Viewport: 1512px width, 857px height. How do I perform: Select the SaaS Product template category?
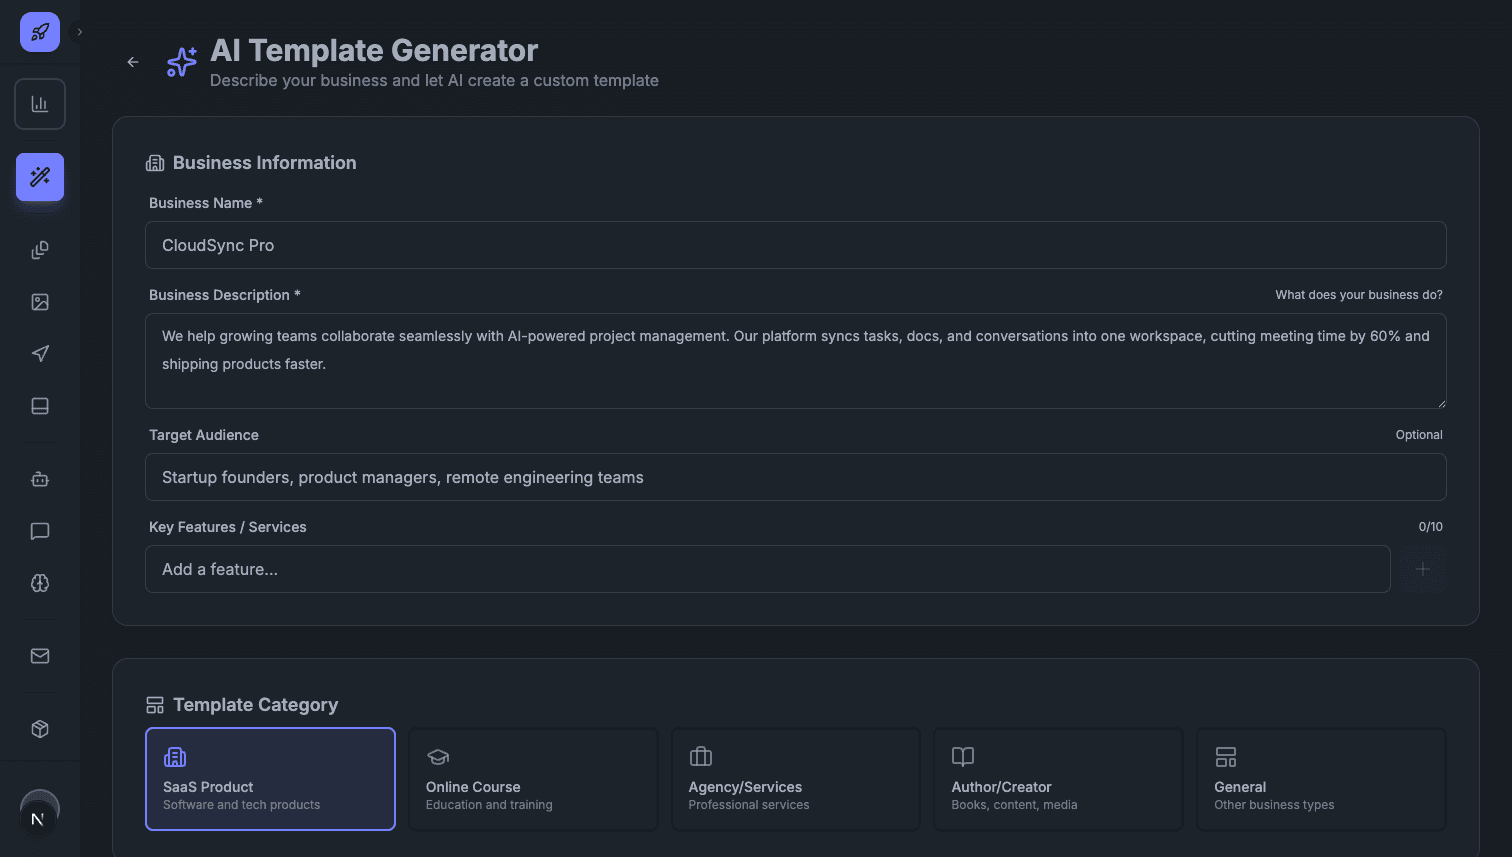(x=270, y=779)
